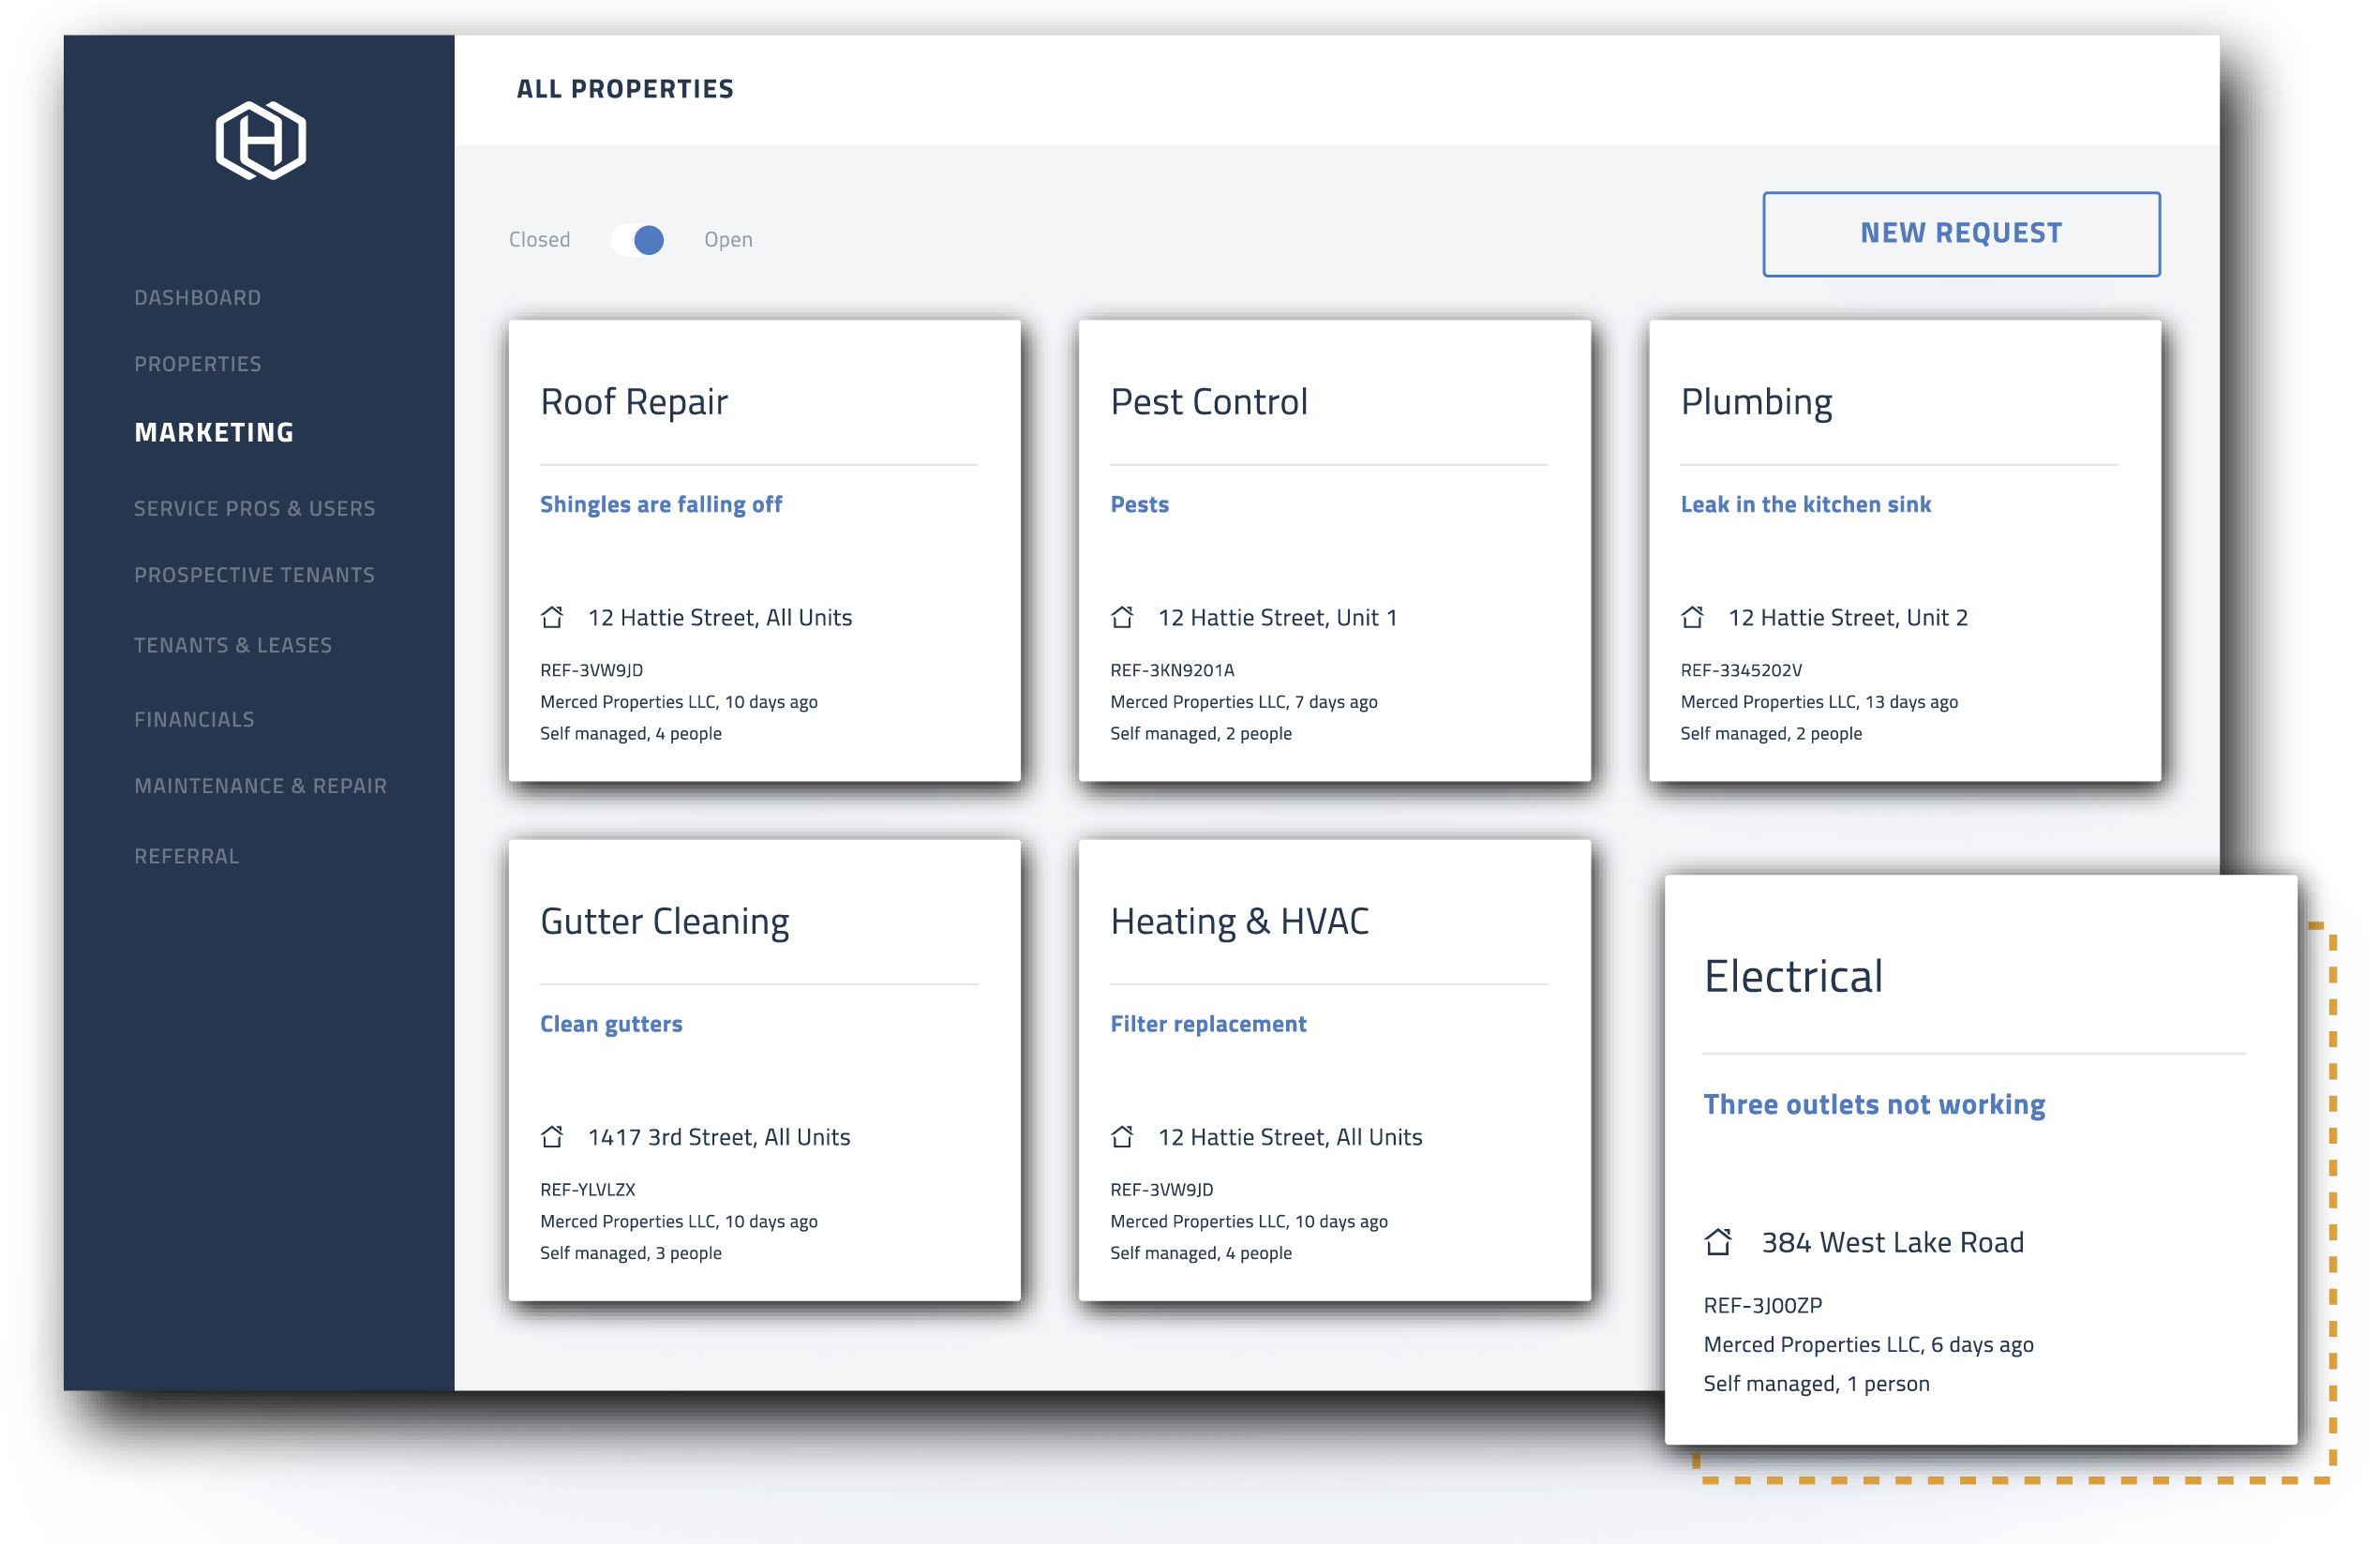Click the house icon on Pest Control card
Viewport: 2380px width, 1544px height.
1124,617
